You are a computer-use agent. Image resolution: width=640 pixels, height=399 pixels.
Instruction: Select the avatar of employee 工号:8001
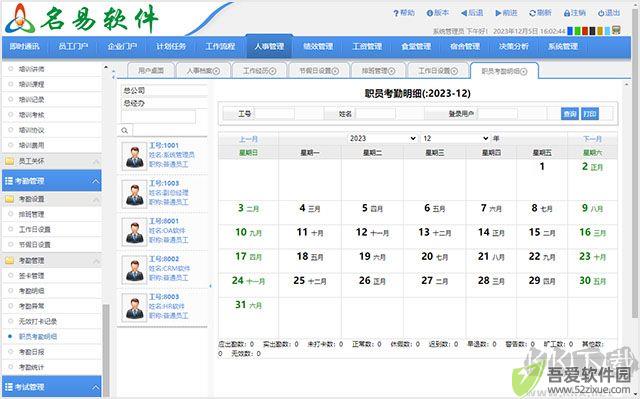point(134,232)
